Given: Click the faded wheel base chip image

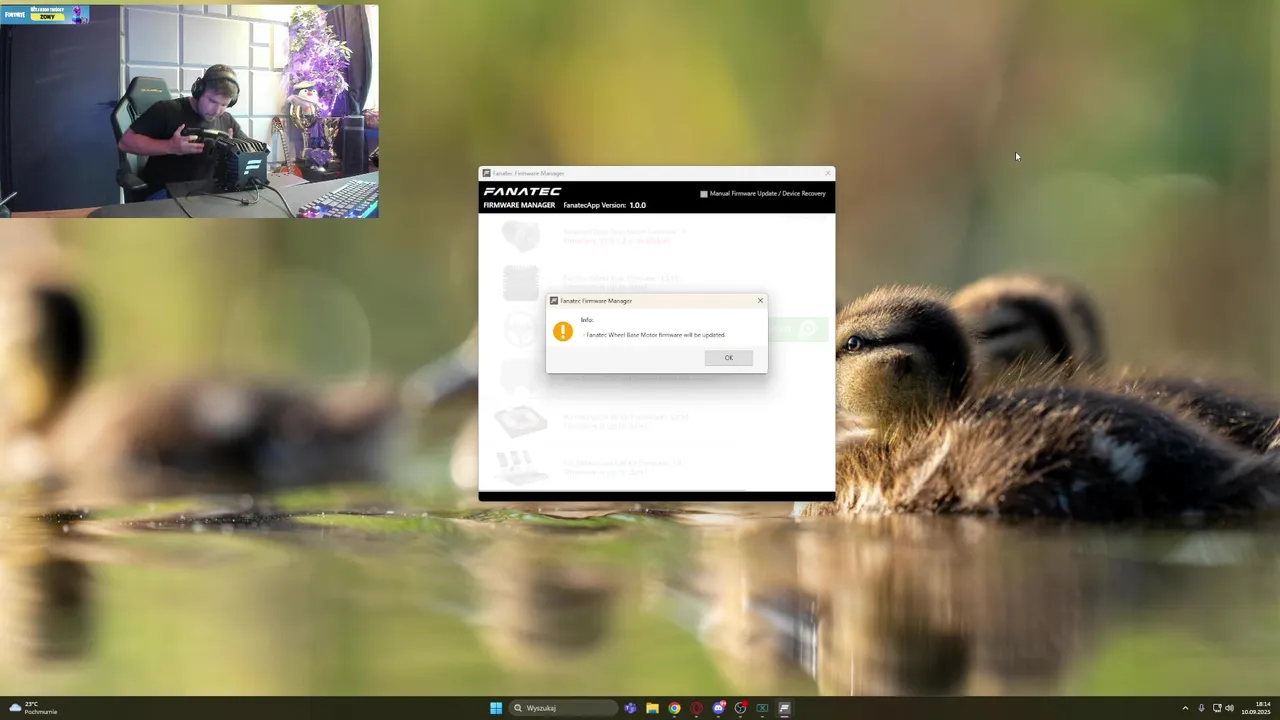Looking at the screenshot, I should (x=521, y=283).
